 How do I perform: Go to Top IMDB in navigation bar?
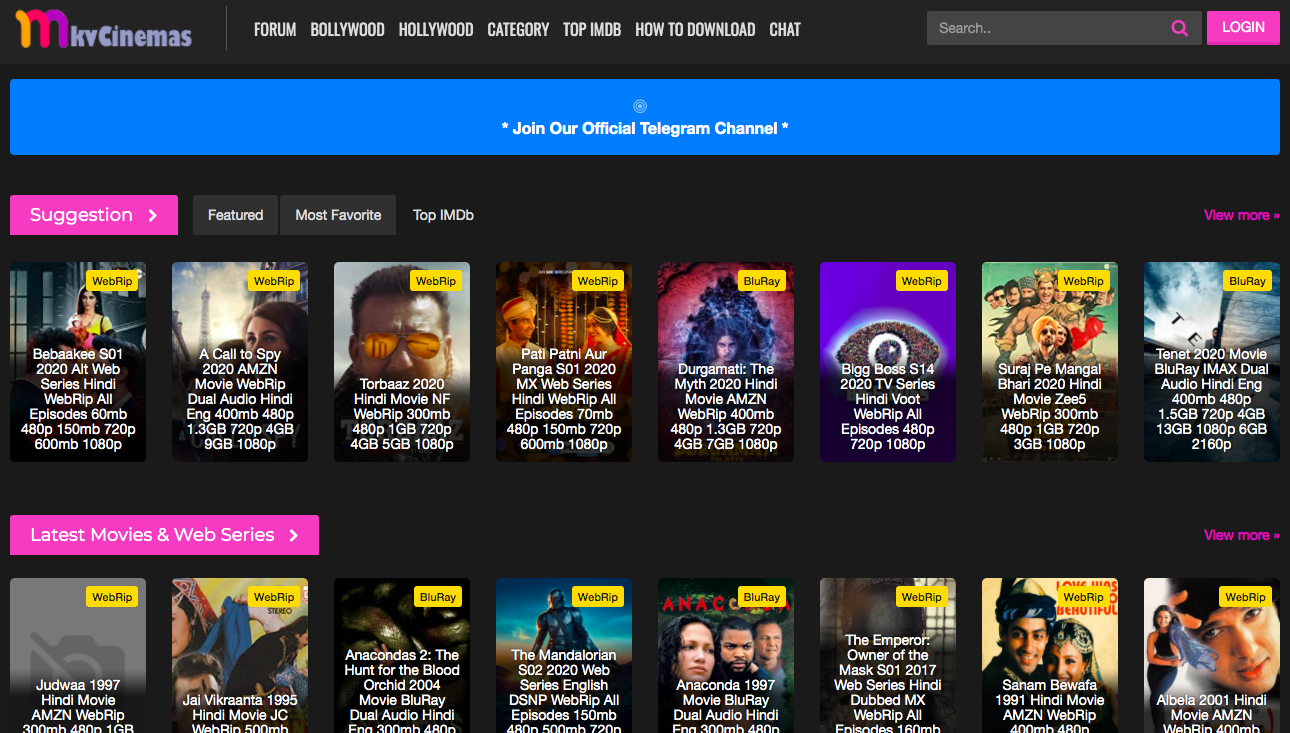pos(592,29)
